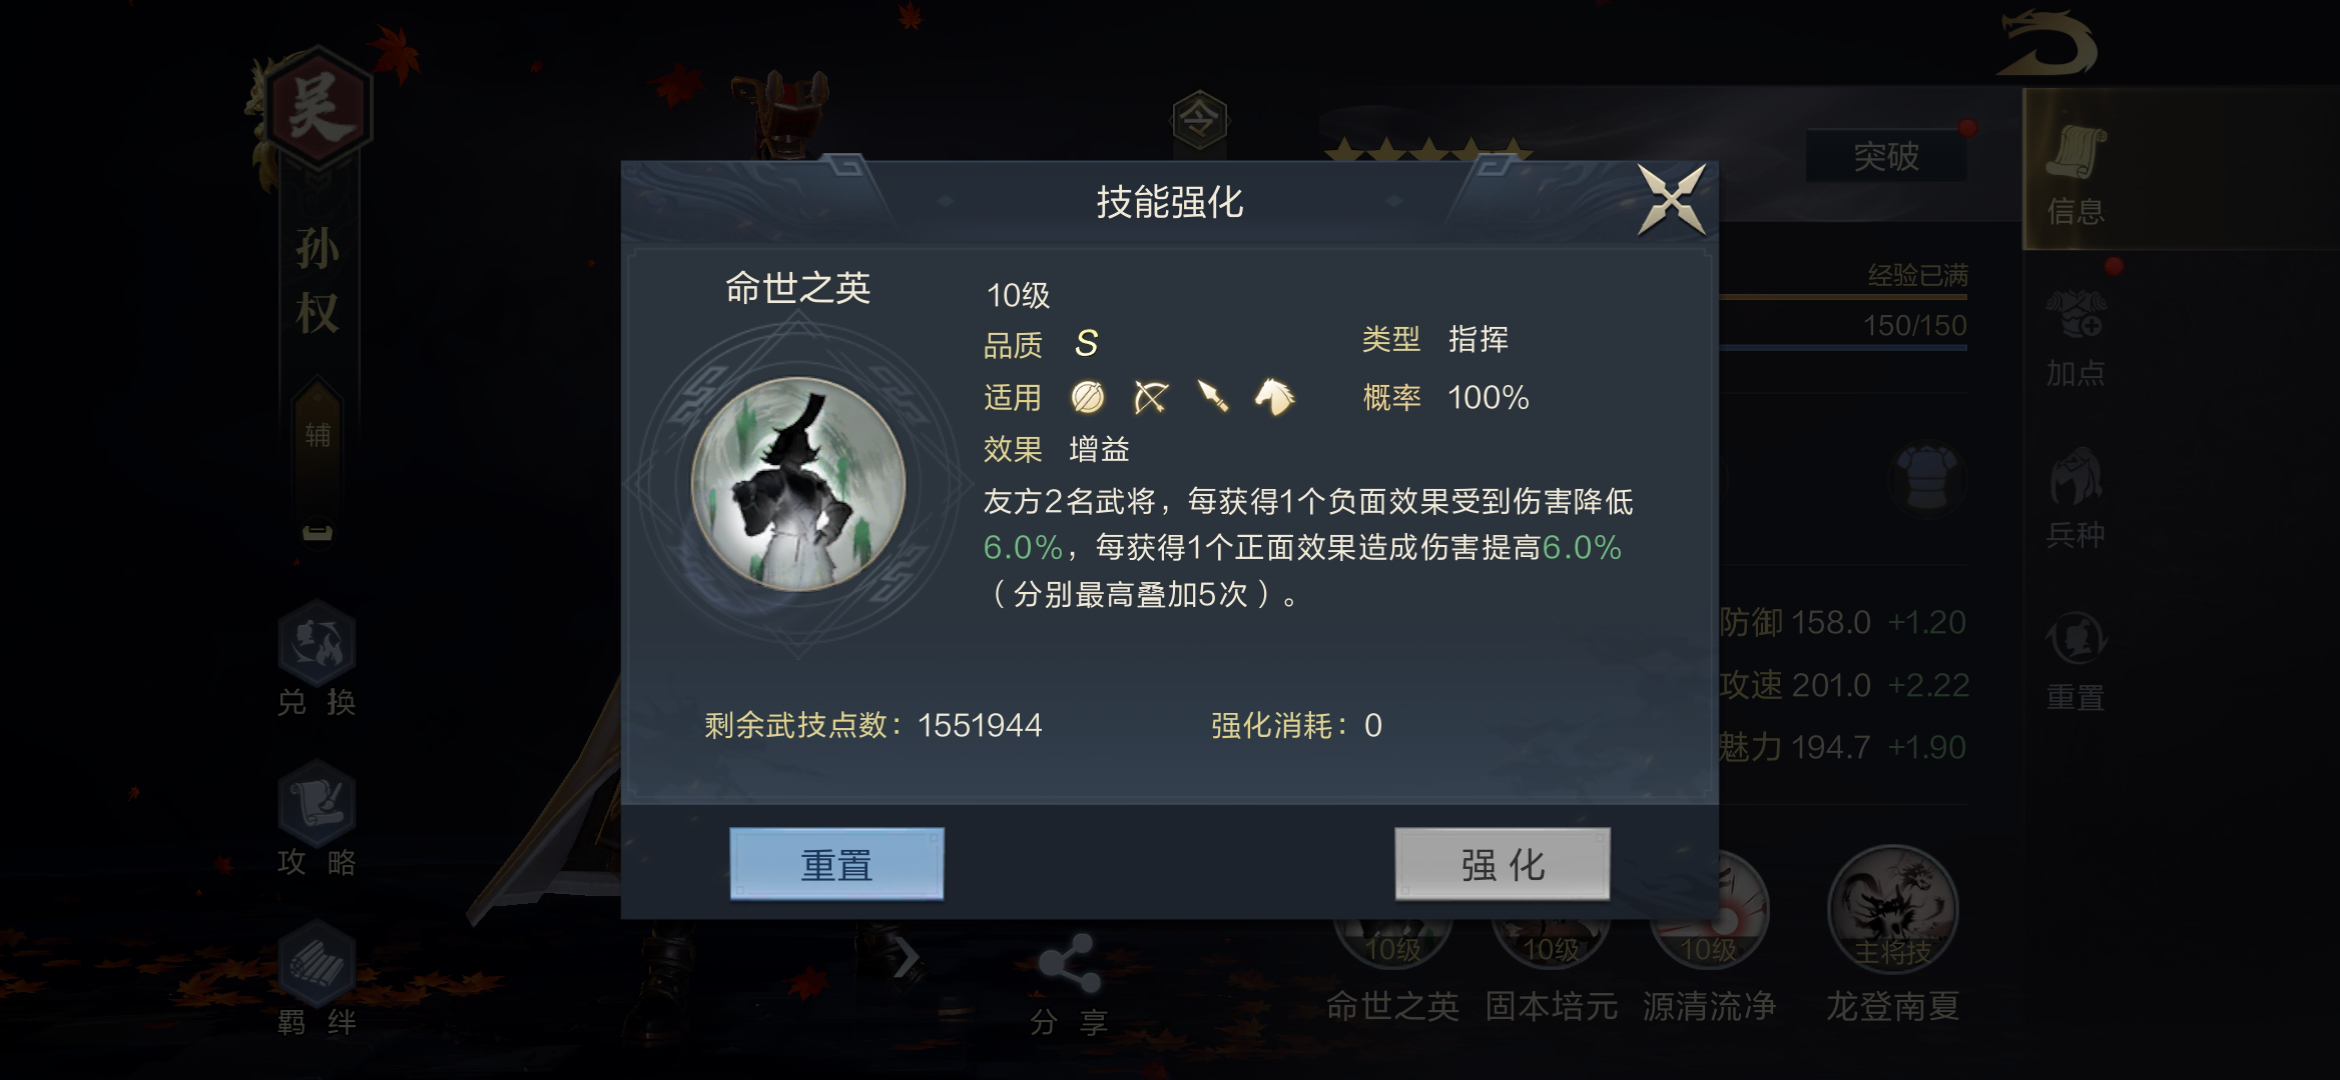Click the 命世之英 skill portrait

(798, 484)
